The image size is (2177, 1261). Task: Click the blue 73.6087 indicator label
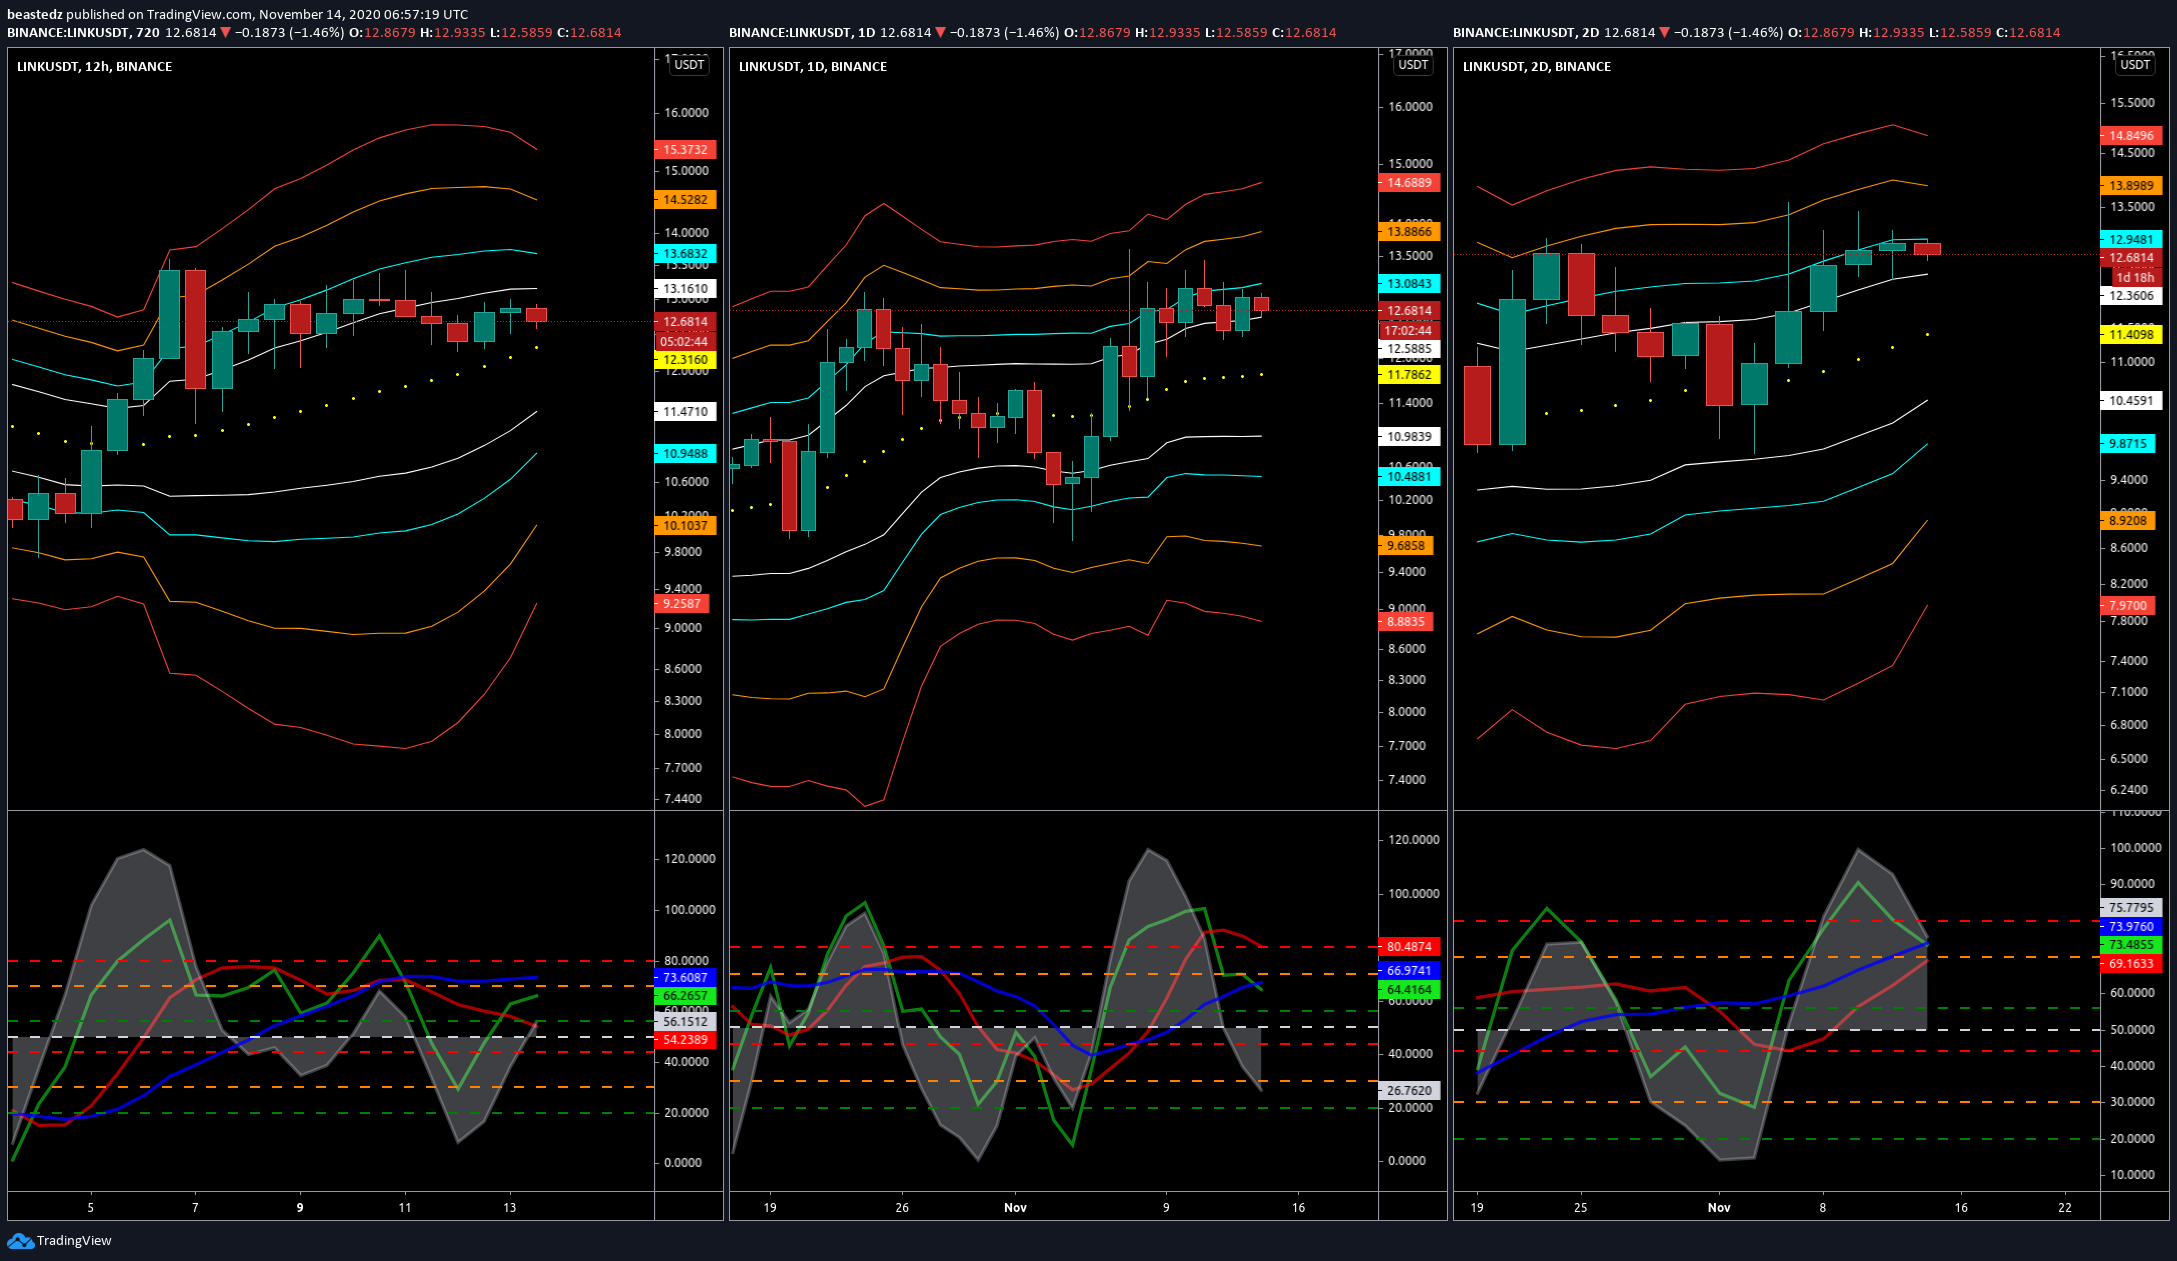pyautogui.click(x=685, y=978)
